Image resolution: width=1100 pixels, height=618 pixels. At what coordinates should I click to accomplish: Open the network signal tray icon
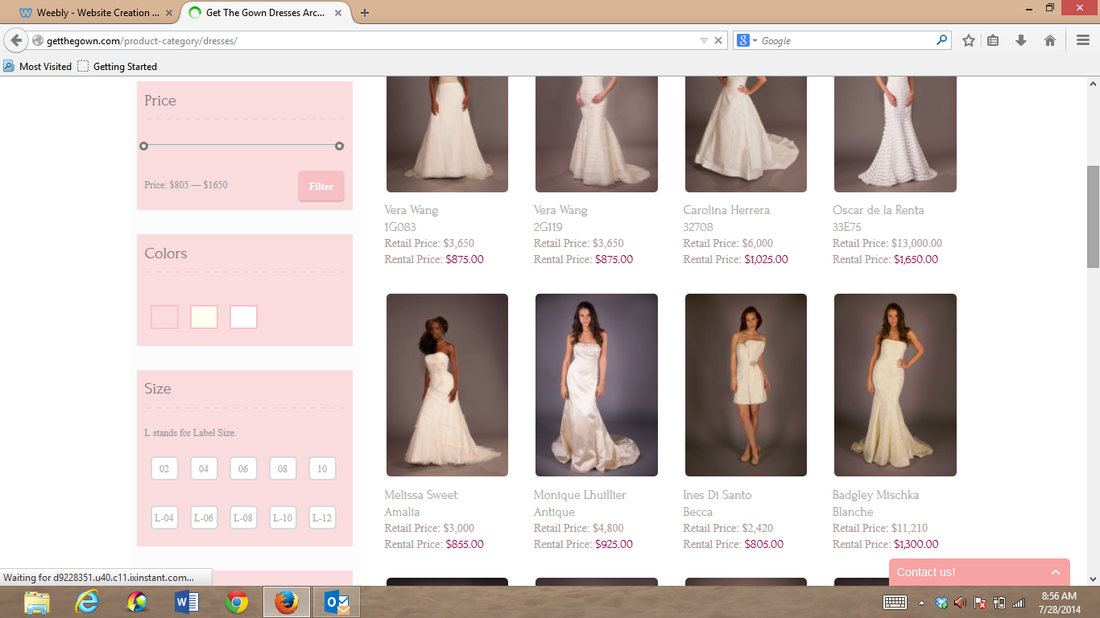tap(1019, 603)
